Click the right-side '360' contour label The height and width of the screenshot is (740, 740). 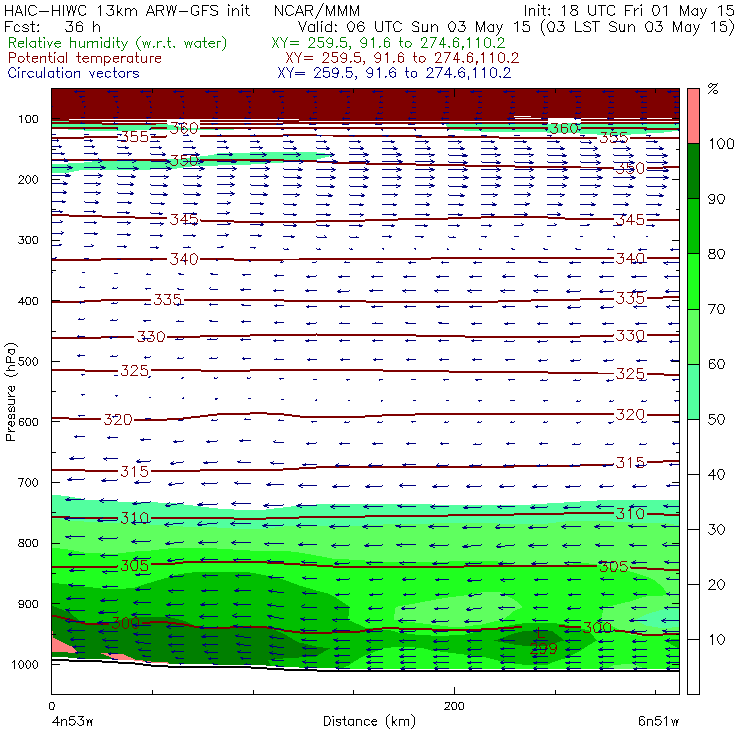coord(563,128)
